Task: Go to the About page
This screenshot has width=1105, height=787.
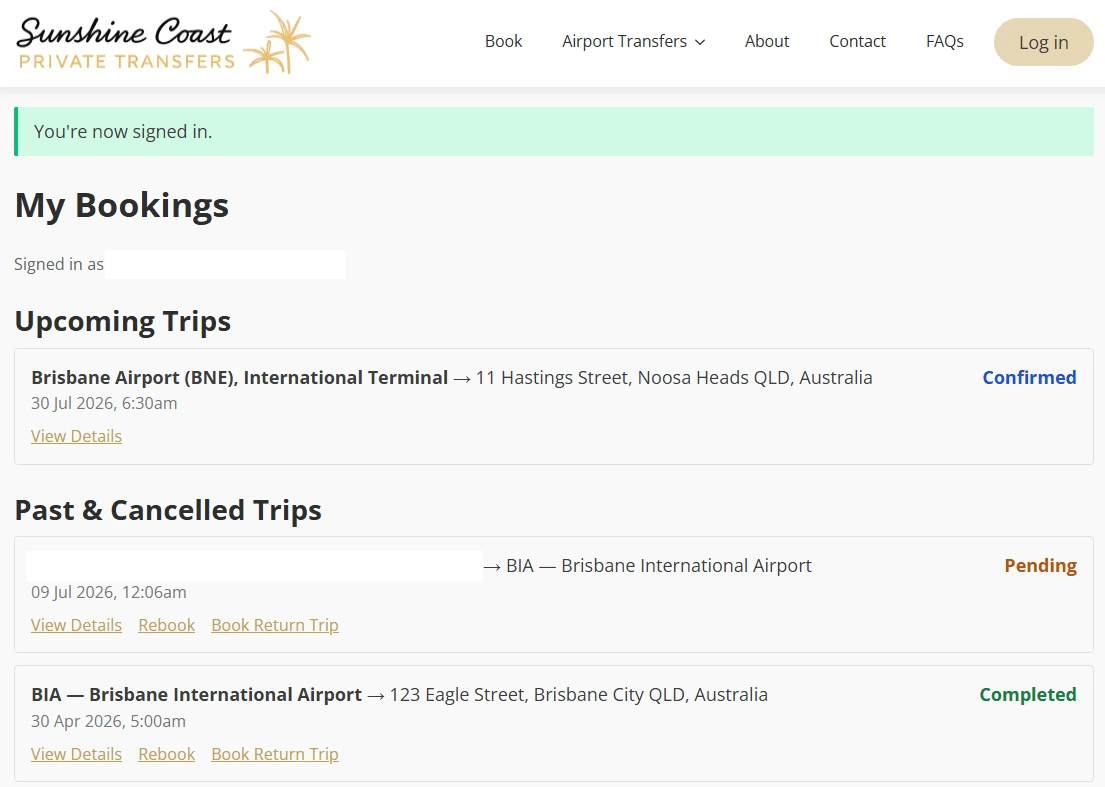Action: (x=767, y=42)
